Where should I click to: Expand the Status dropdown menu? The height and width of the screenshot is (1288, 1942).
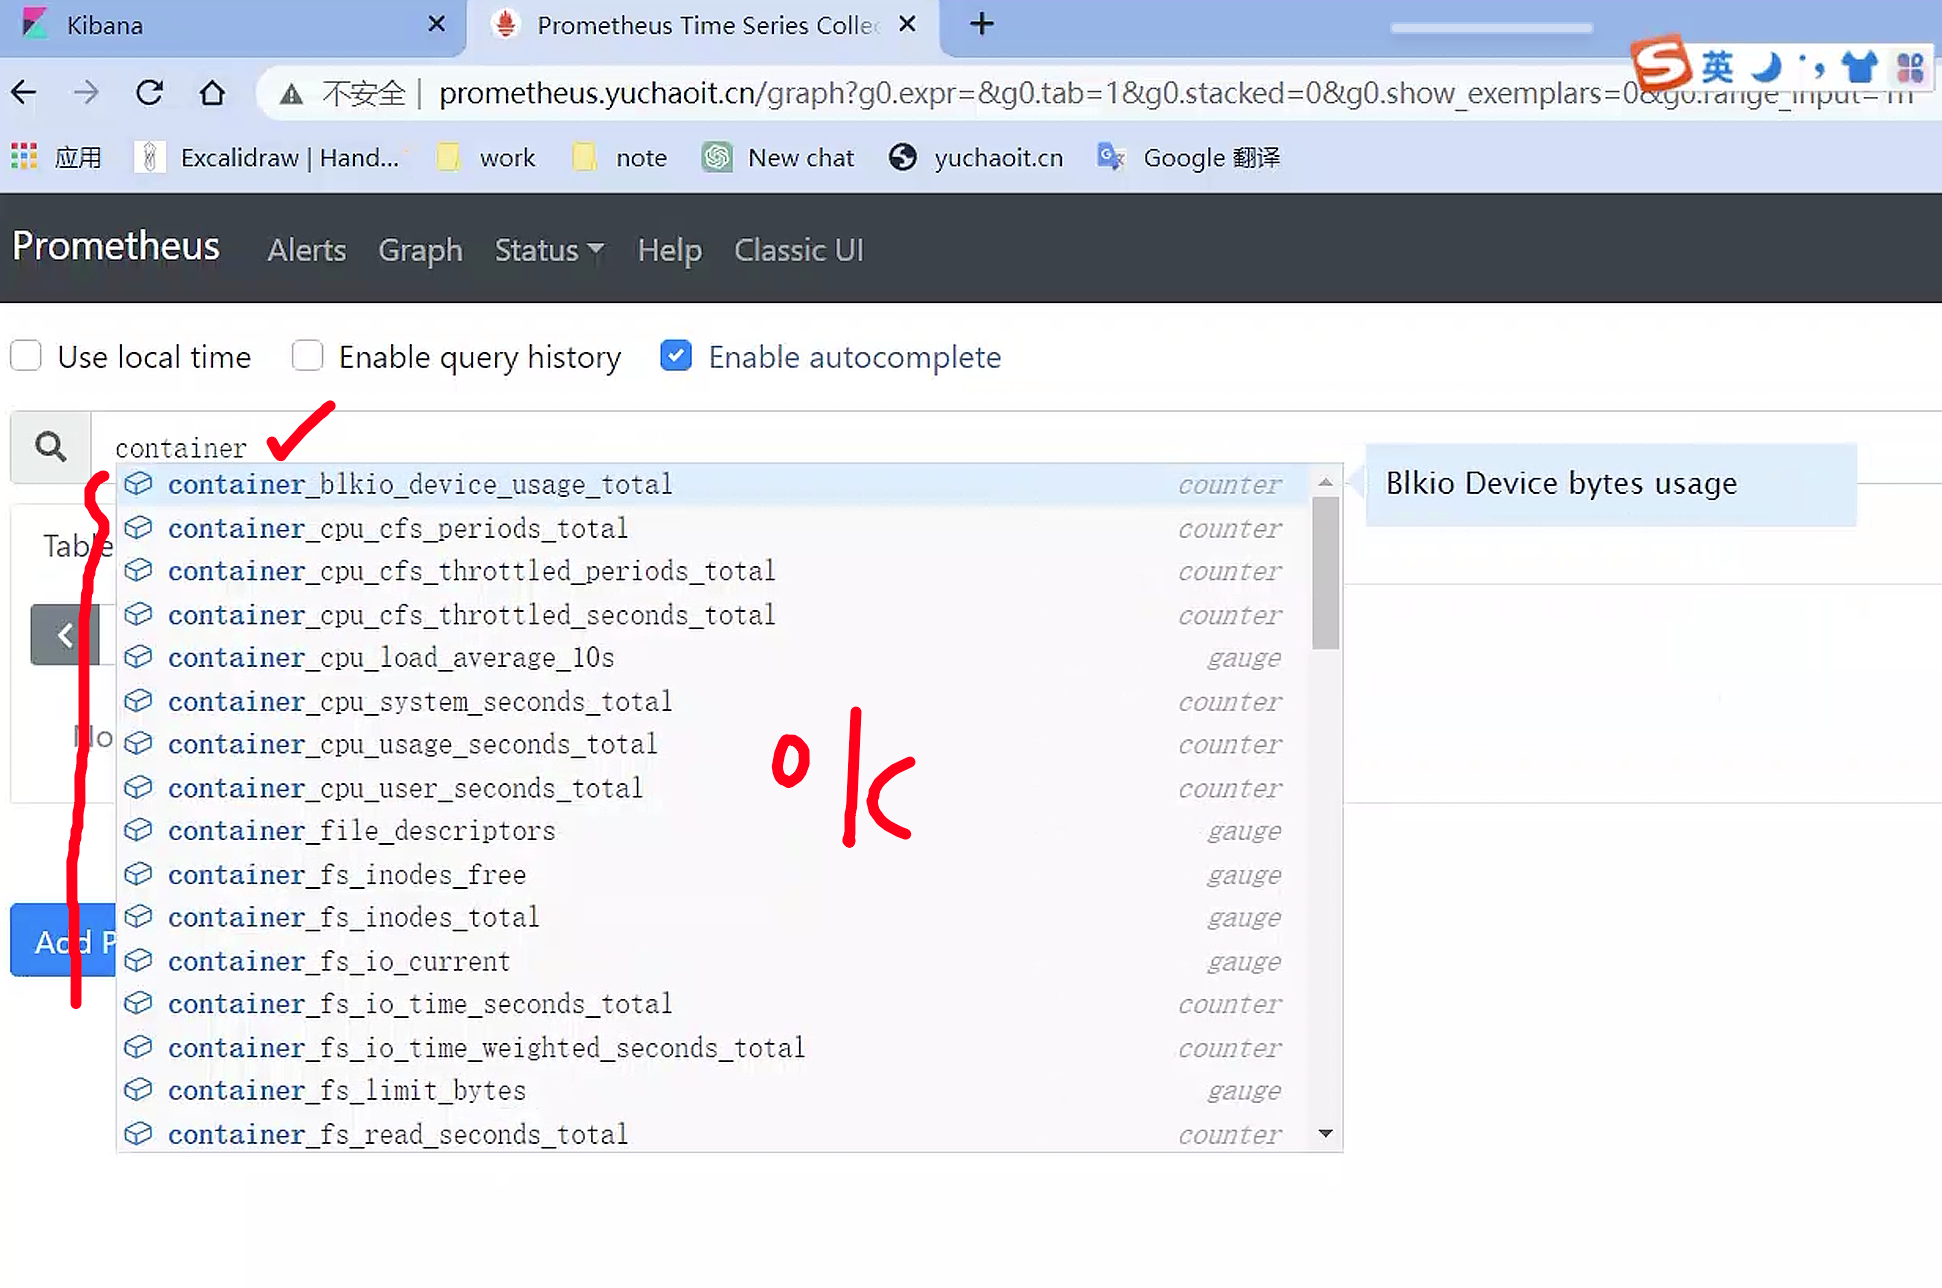pos(548,250)
